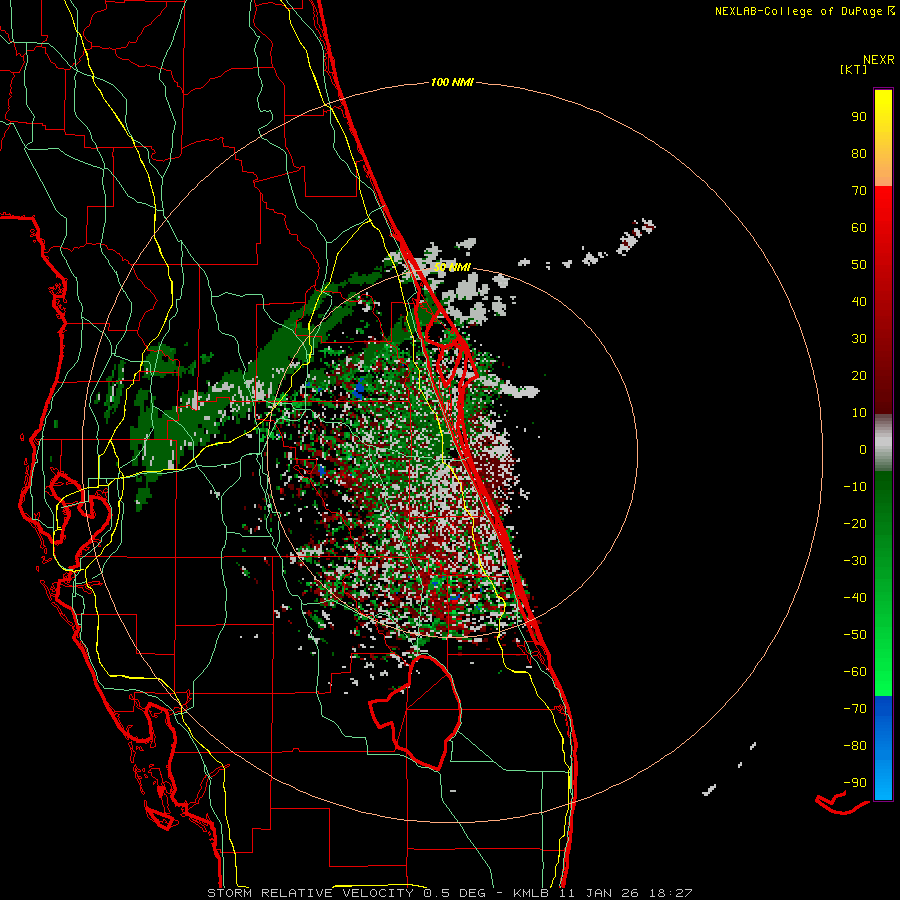Click the 100 NMI range ring label
Viewport: 900px width, 900px height.
point(452,82)
